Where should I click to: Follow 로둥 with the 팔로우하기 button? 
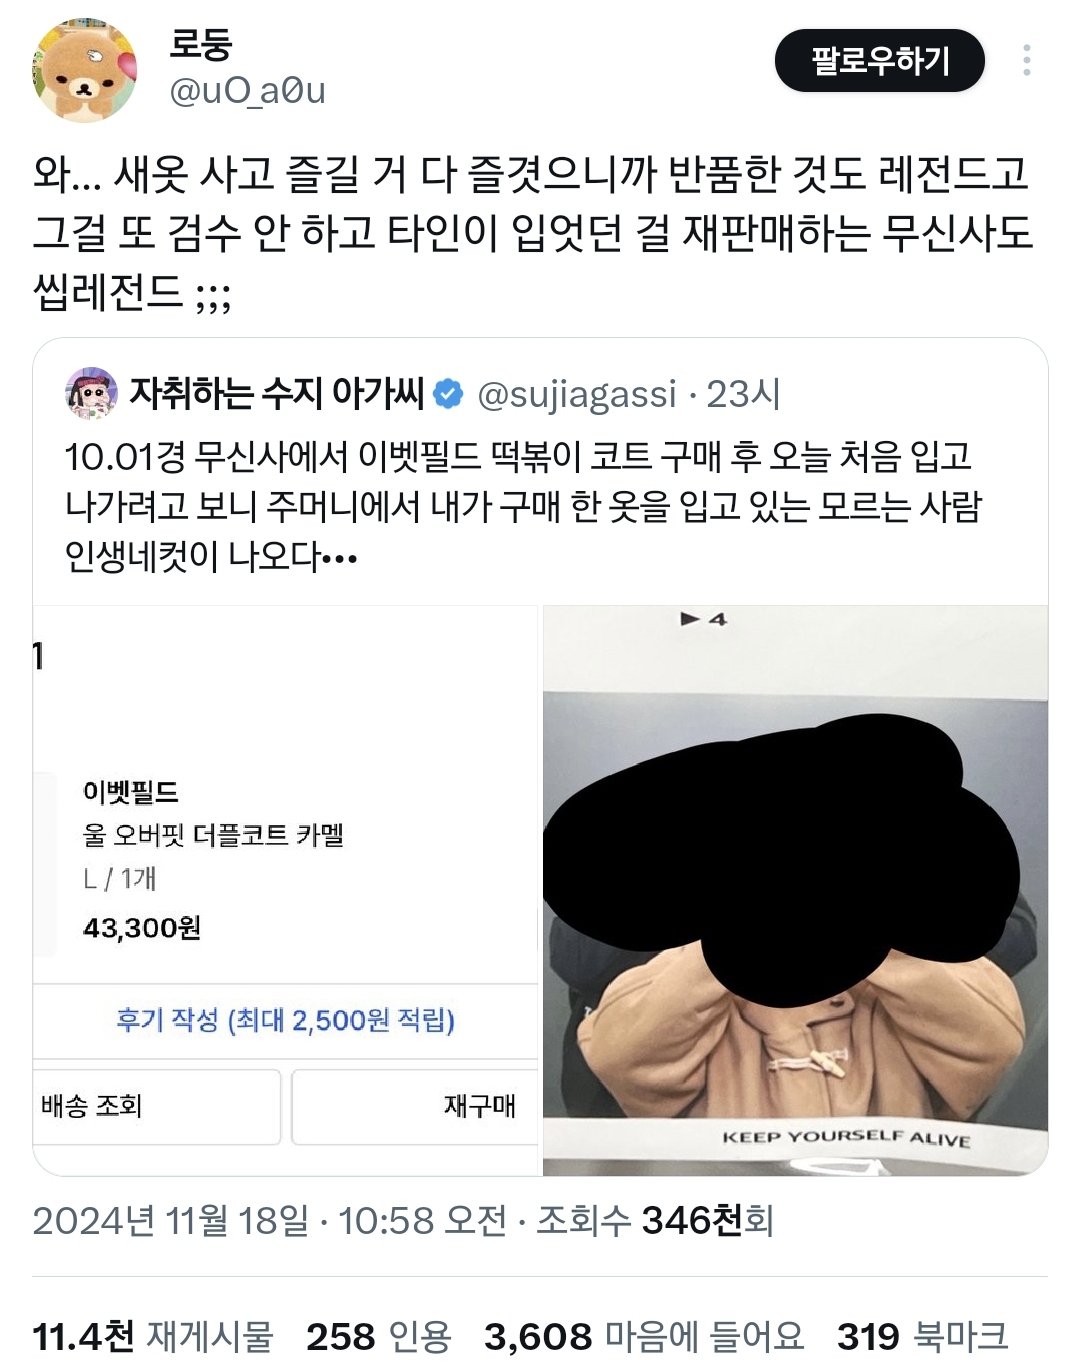click(x=880, y=61)
